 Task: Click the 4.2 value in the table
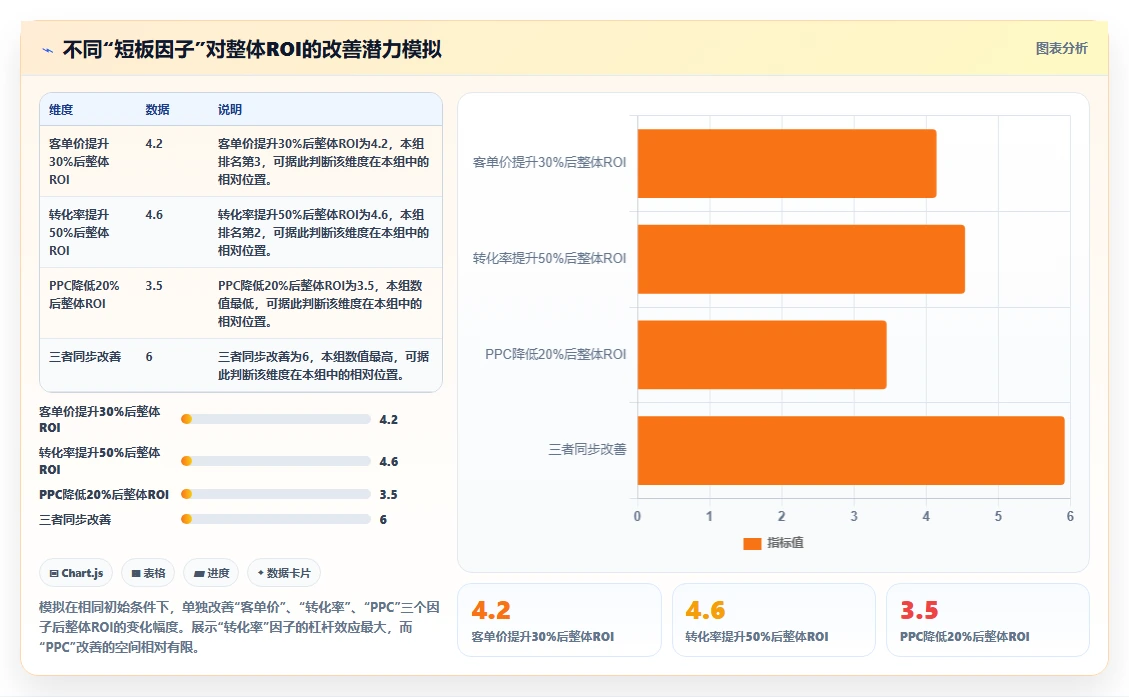[x=154, y=143]
